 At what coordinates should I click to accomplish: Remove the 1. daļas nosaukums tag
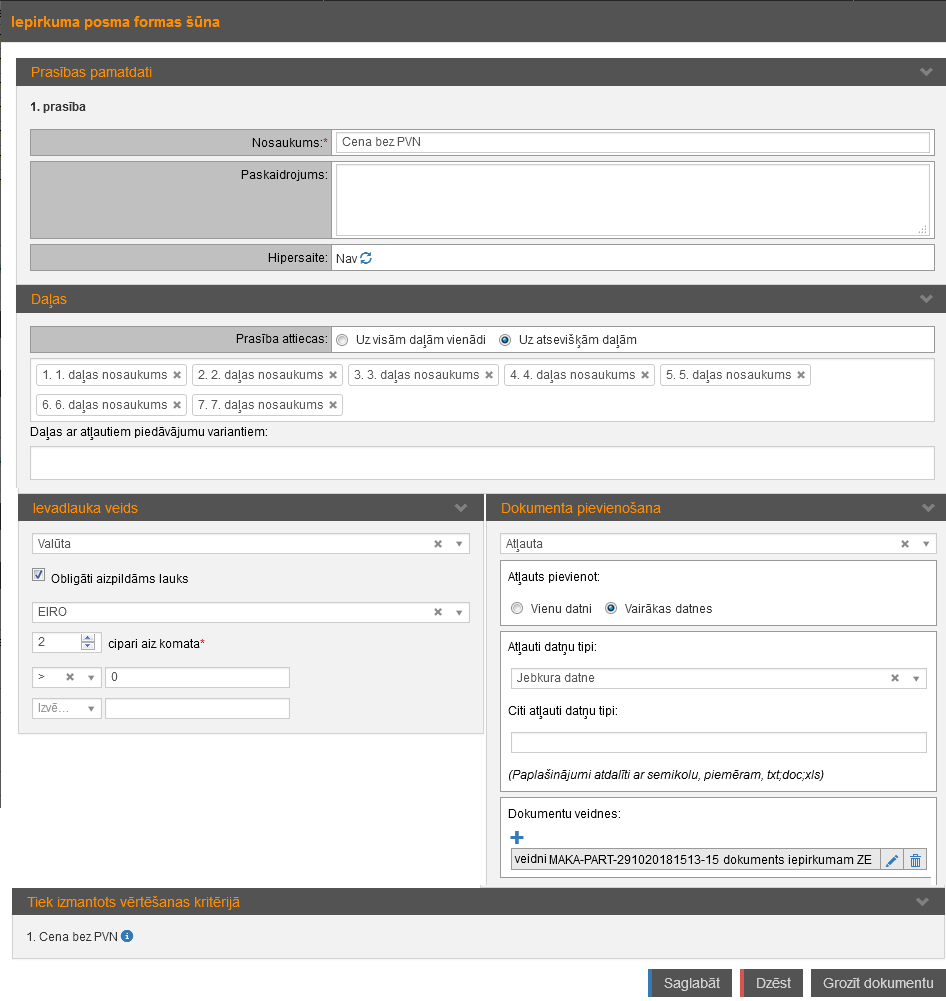(x=177, y=375)
